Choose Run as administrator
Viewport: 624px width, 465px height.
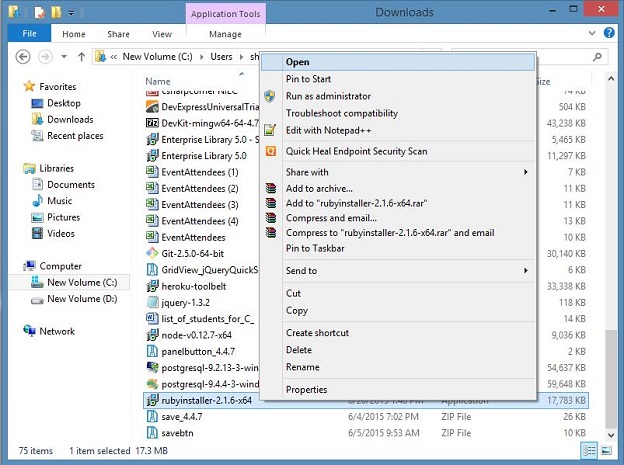[x=328, y=96]
